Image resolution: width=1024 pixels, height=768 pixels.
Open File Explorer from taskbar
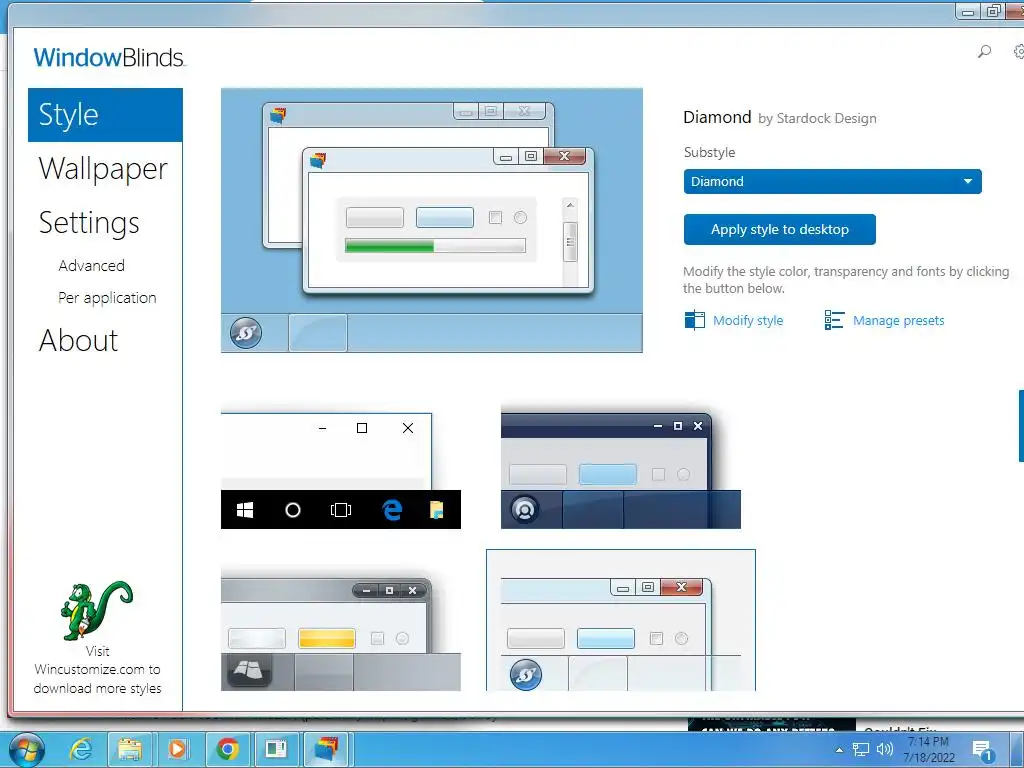129,750
